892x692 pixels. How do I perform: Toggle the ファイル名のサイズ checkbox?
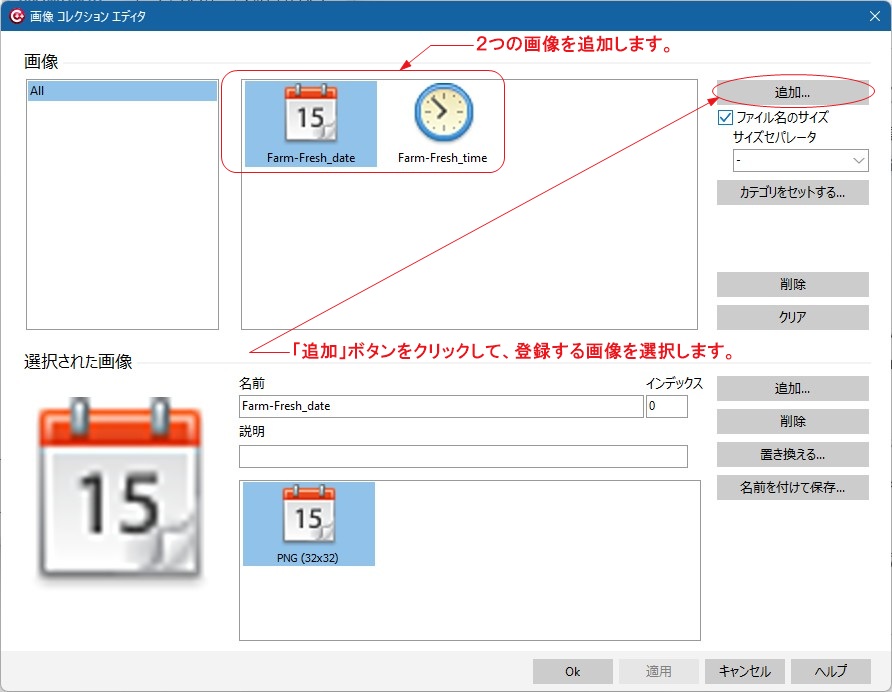tap(726, 118)
